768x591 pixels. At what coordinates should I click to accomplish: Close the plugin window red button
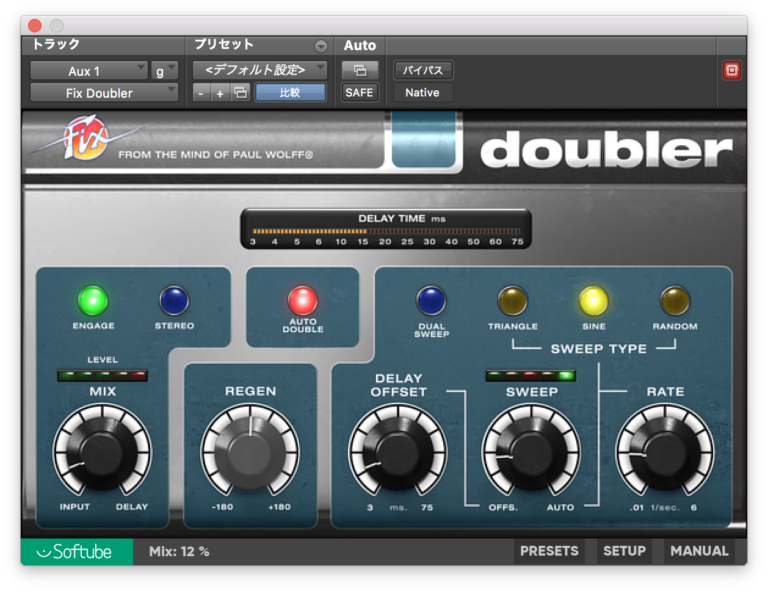coord(35,25)
